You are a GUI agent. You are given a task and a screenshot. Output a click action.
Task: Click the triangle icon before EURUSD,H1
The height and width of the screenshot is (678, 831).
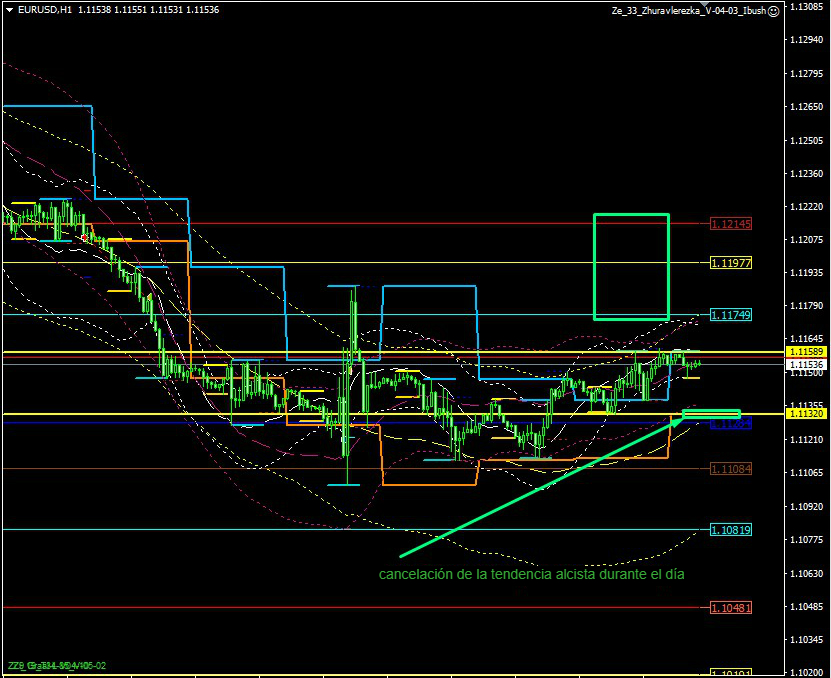pos(8,10)
